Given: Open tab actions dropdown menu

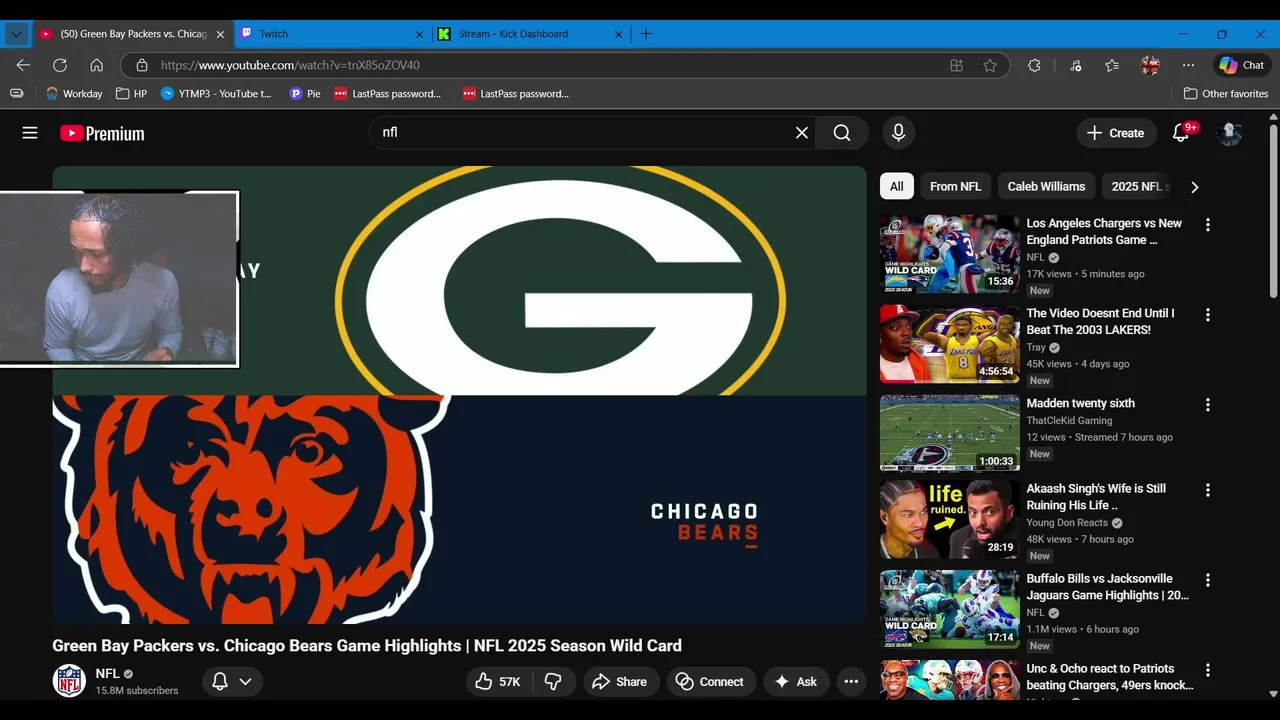Looking at the screenshot, I should [17, 34].
